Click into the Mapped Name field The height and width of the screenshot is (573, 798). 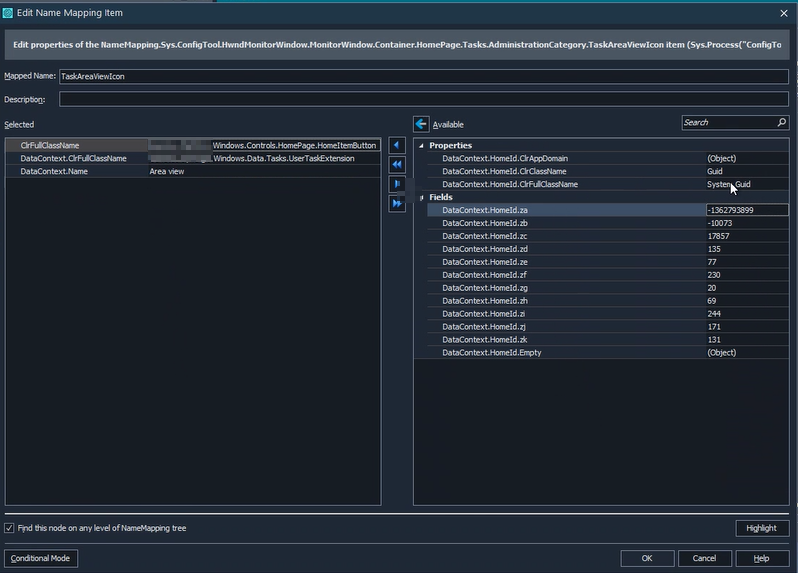420,76
